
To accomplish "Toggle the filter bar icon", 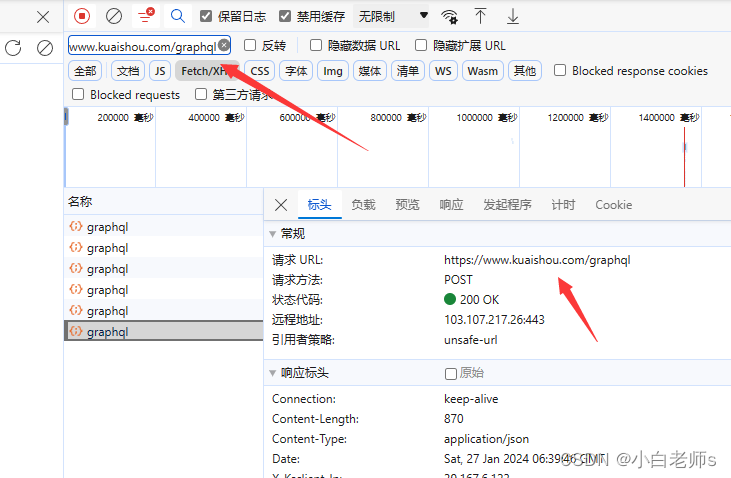I will [146, 16].
